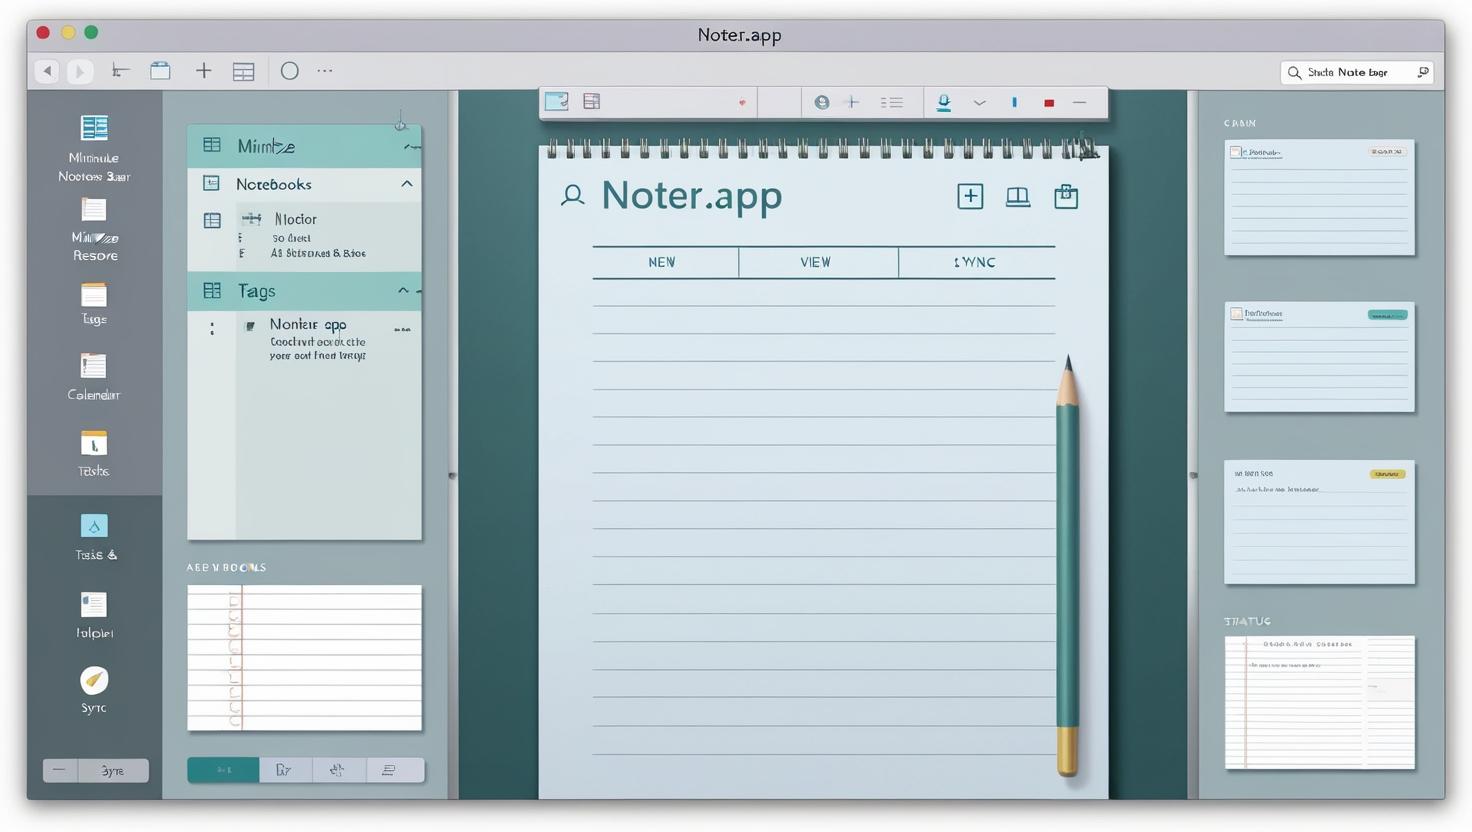
Task: Click the back navigation arrow button
Action: [48, 70]
